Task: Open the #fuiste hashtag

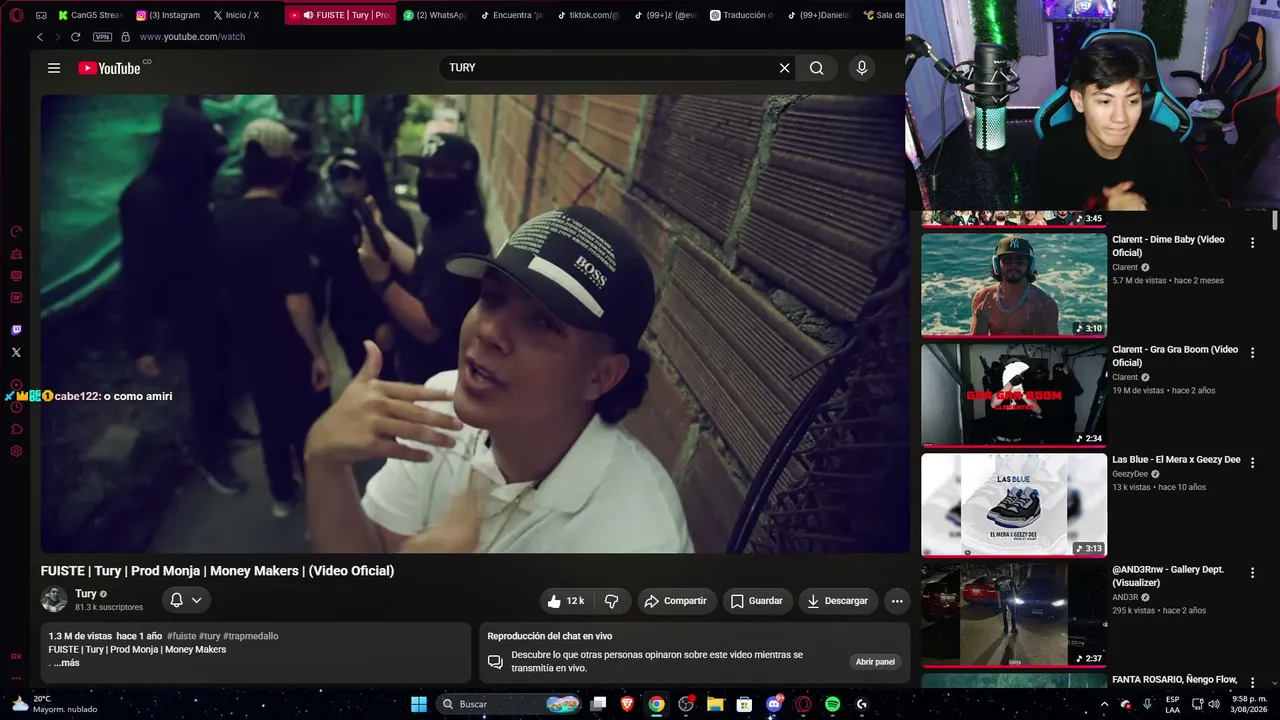Action: [181, 636]
